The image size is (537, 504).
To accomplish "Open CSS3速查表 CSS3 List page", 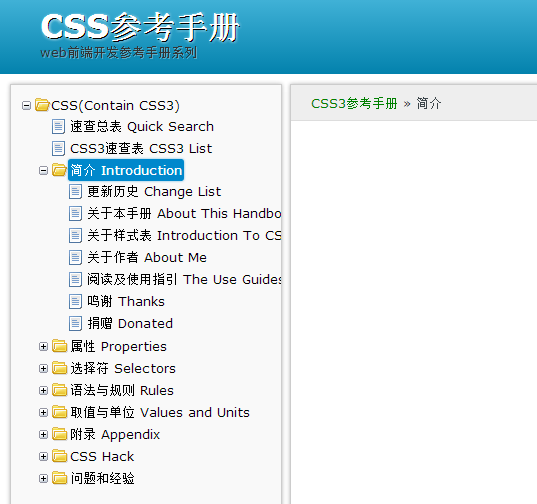I will [141, 149].
